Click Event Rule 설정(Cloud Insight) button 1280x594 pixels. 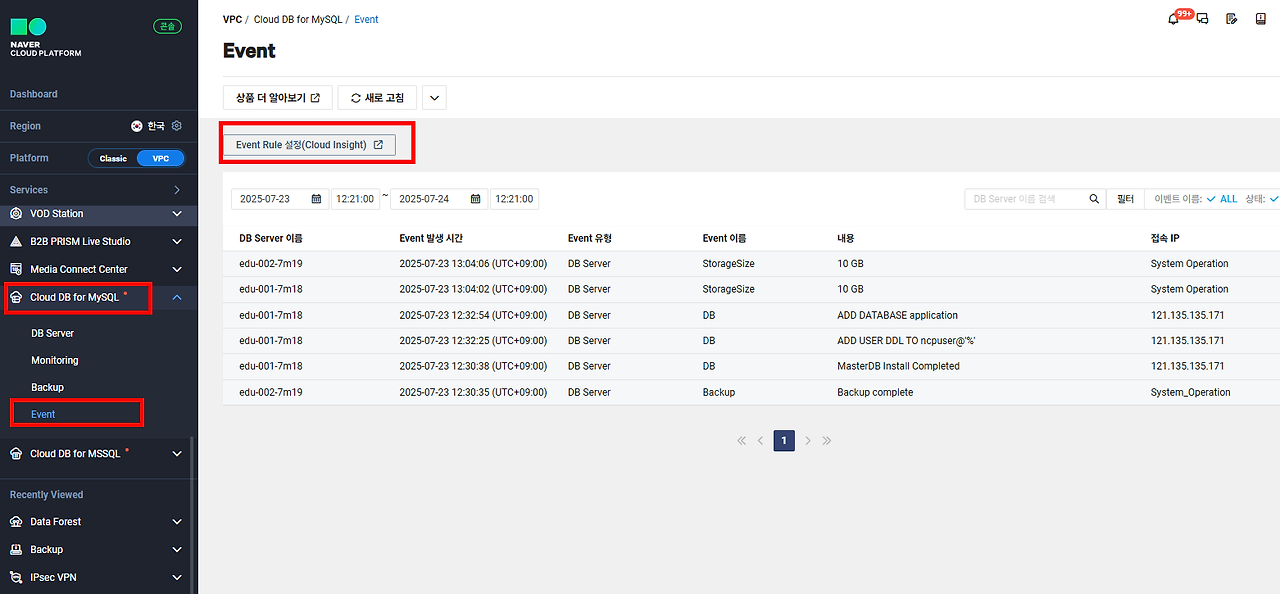(309, 145)
